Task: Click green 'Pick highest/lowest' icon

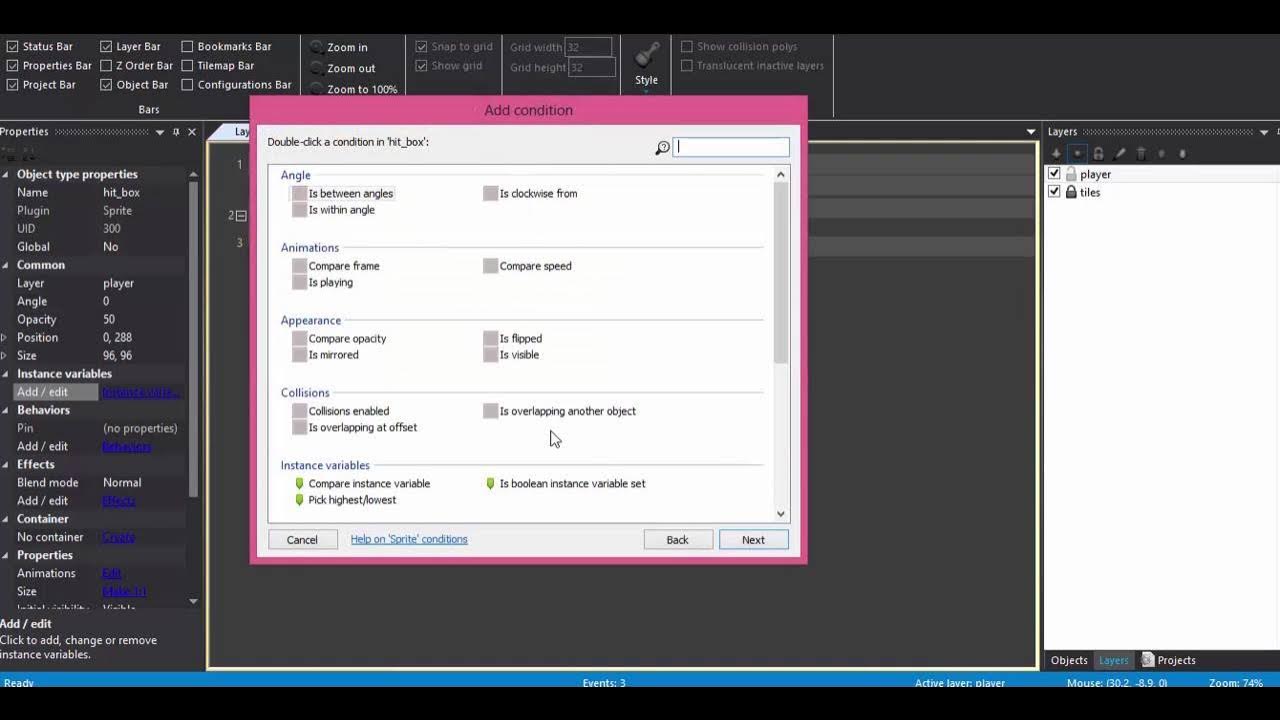Action: [x=299, y=500]
